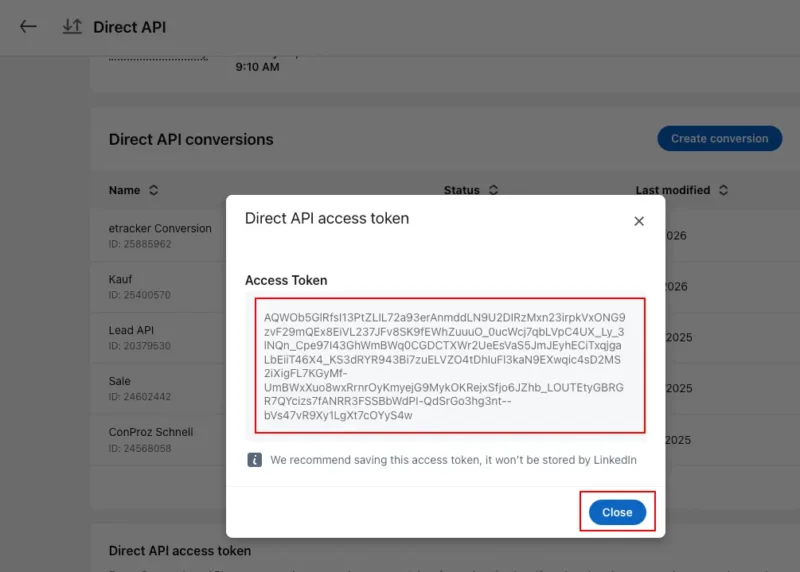This screenshot has width=800, height=572.
Task: Dismiss the dialog with the X icon
Action: pyautogui.click(x=639, y=221)
